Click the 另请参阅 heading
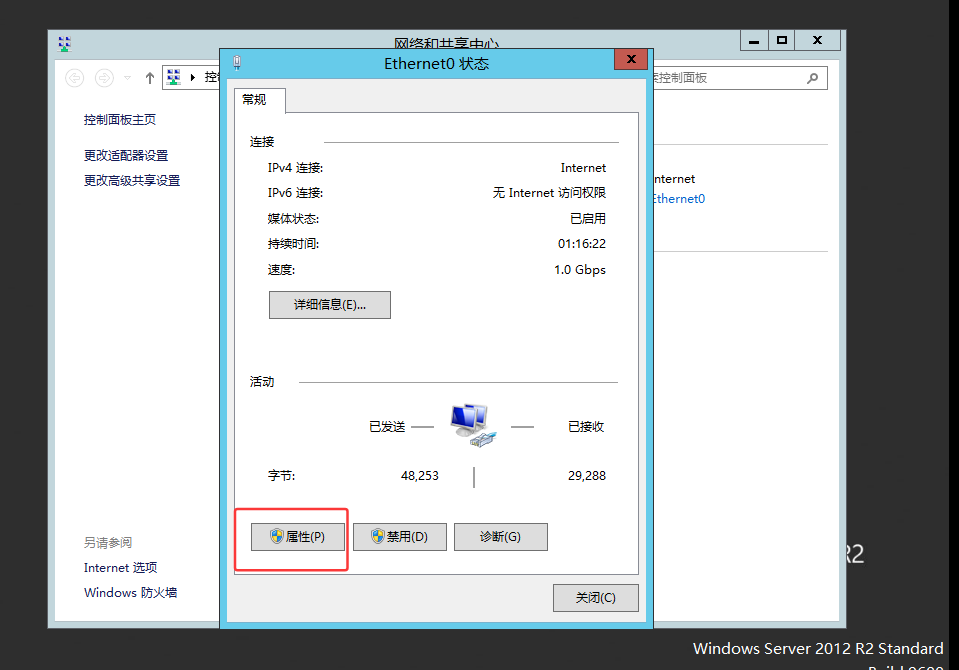 (108, 543)
